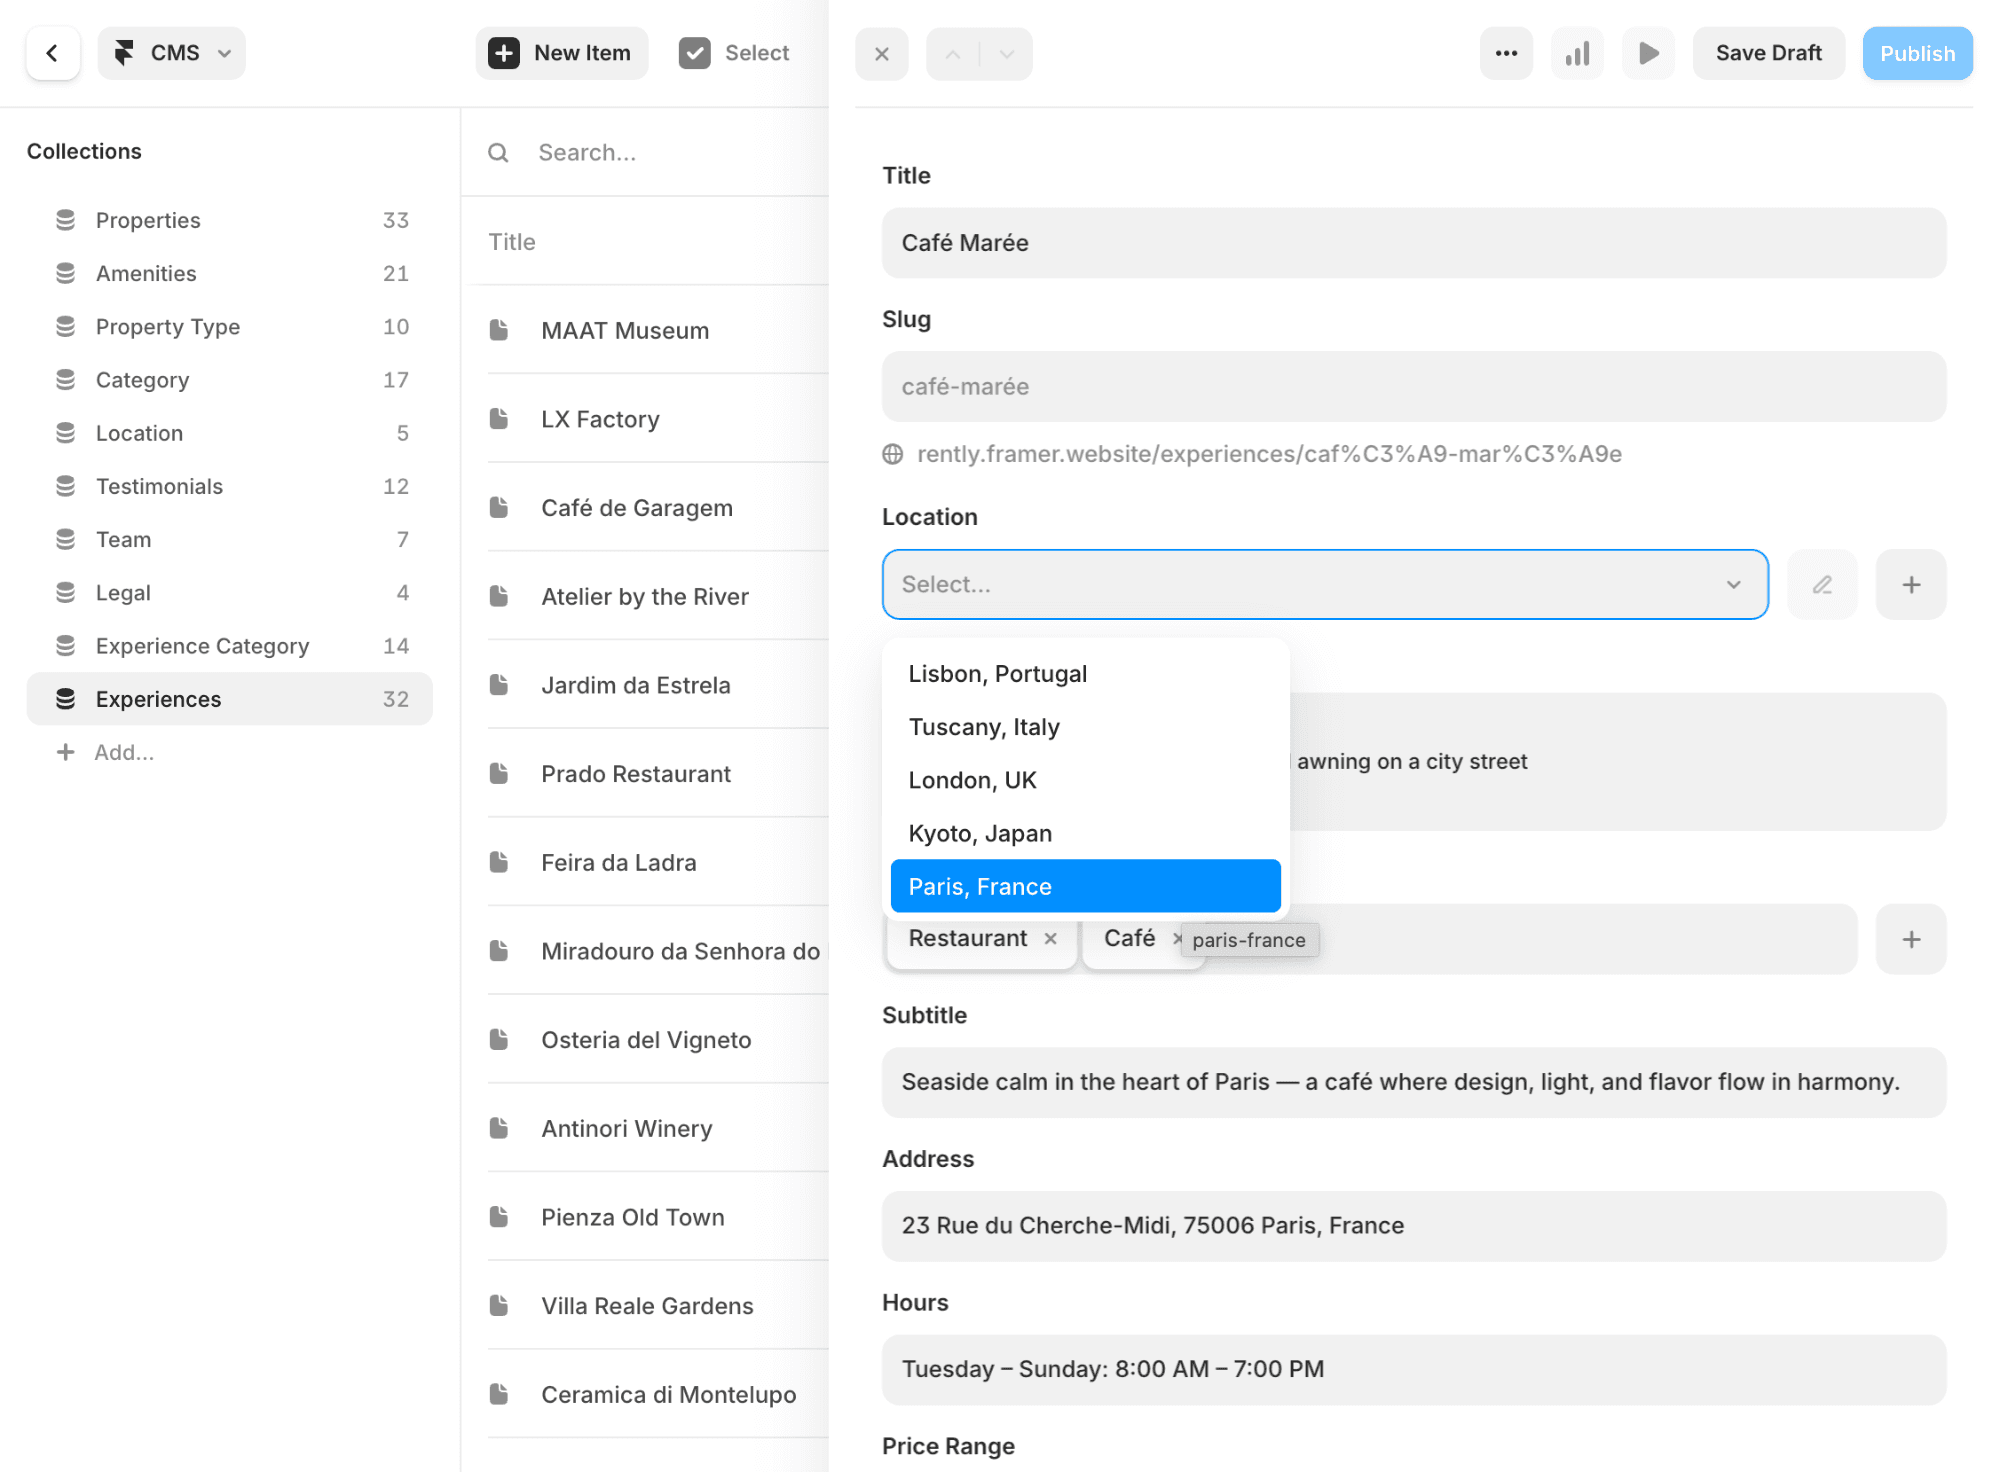This screenshot has height=1472, width=2000.
Task: Open the Testimonials collection
Action: click(x=159, y=486)
